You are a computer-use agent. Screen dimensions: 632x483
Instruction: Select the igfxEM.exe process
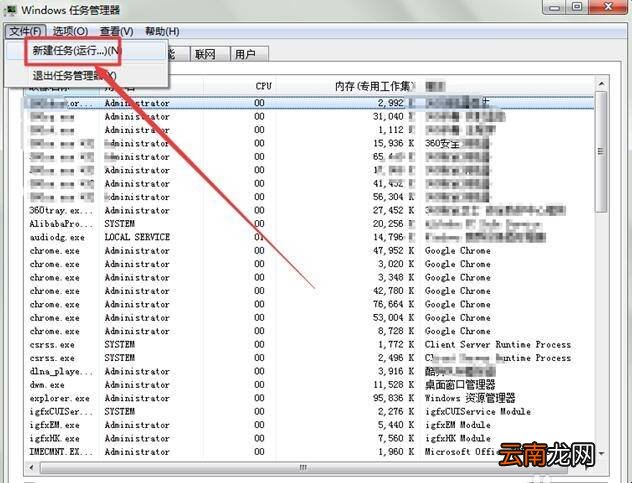pos(54,425)
